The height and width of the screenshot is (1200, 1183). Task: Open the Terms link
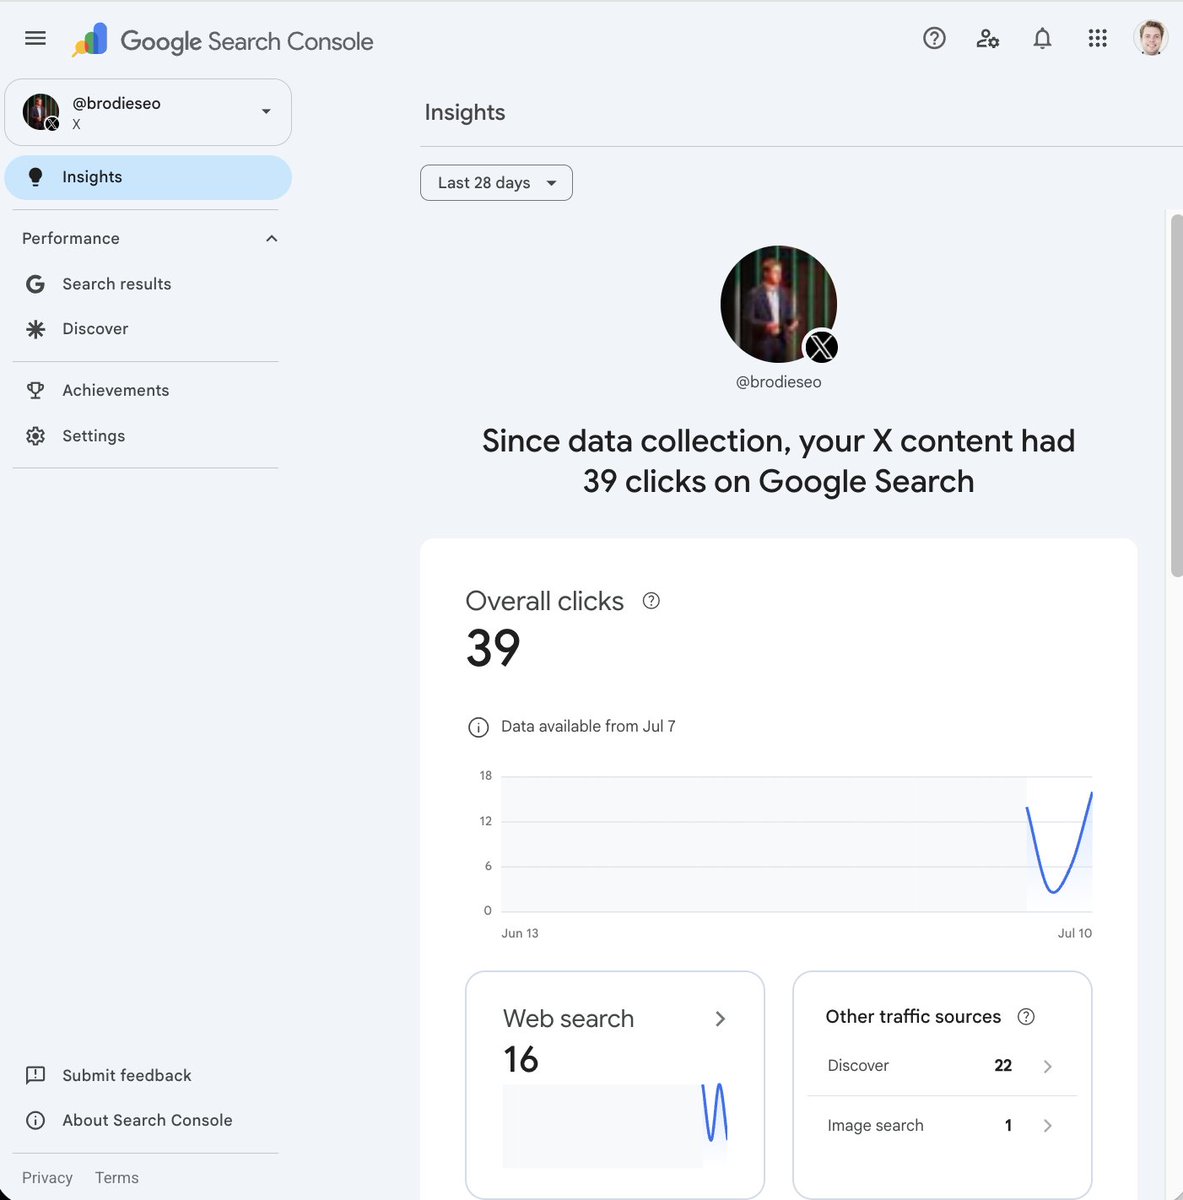(117, 1178)
